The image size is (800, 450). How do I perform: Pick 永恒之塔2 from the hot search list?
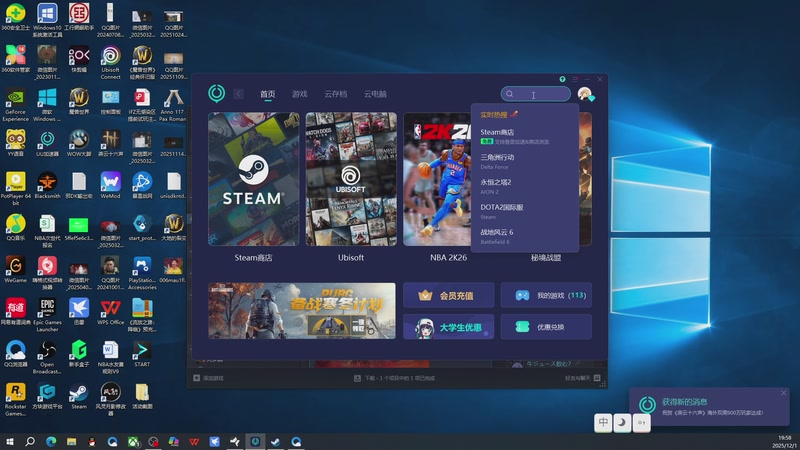(x=524, y=186)
